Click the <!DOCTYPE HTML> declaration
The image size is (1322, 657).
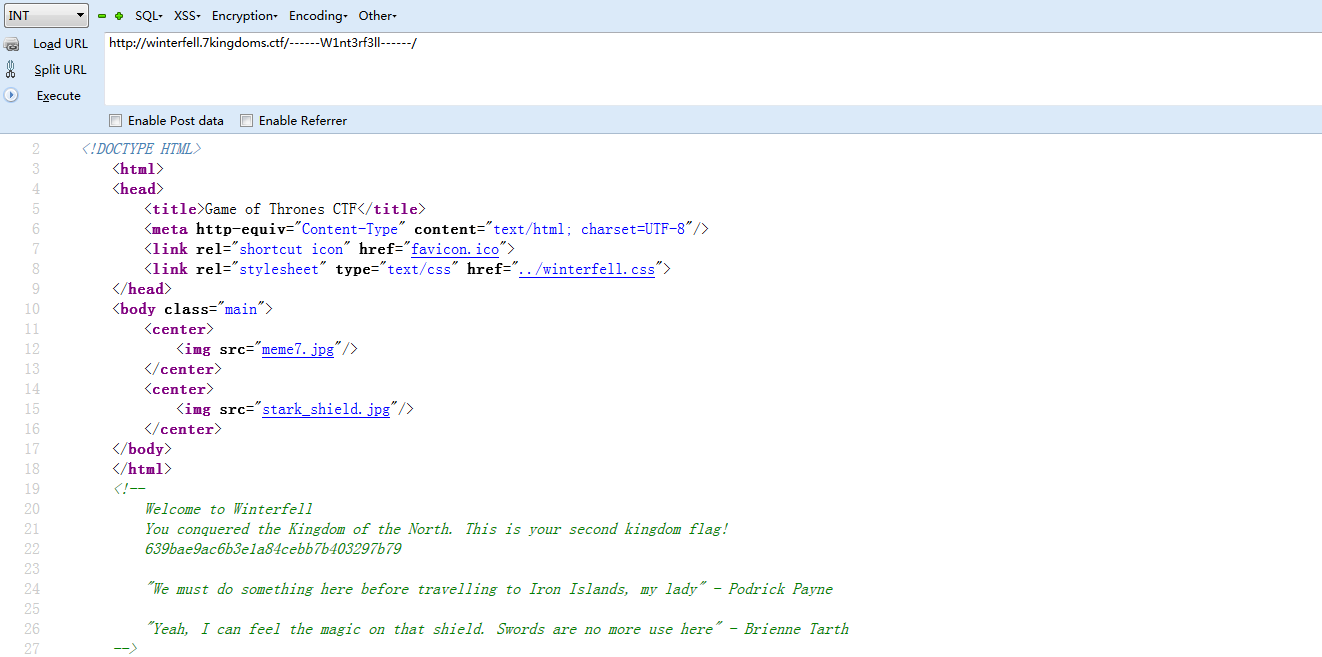pyautogui.click(x=142, y=149)
